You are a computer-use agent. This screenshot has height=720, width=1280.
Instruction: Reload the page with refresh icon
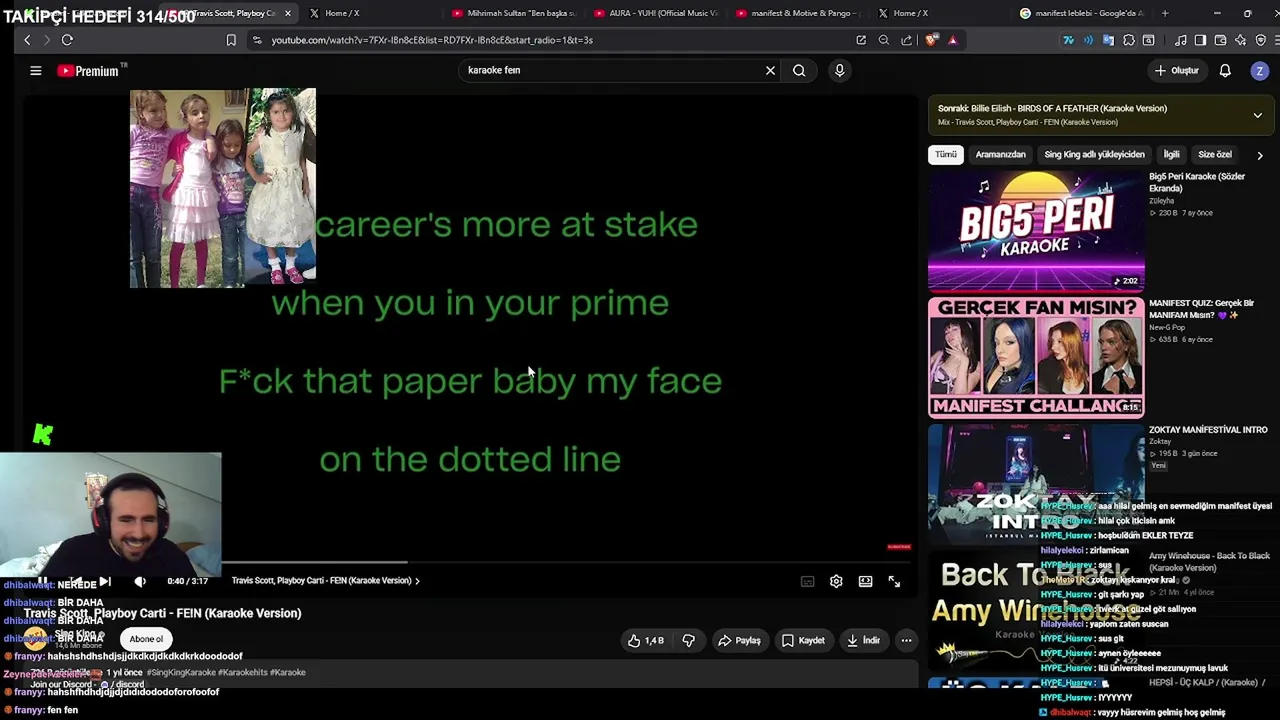click(67, 40)
